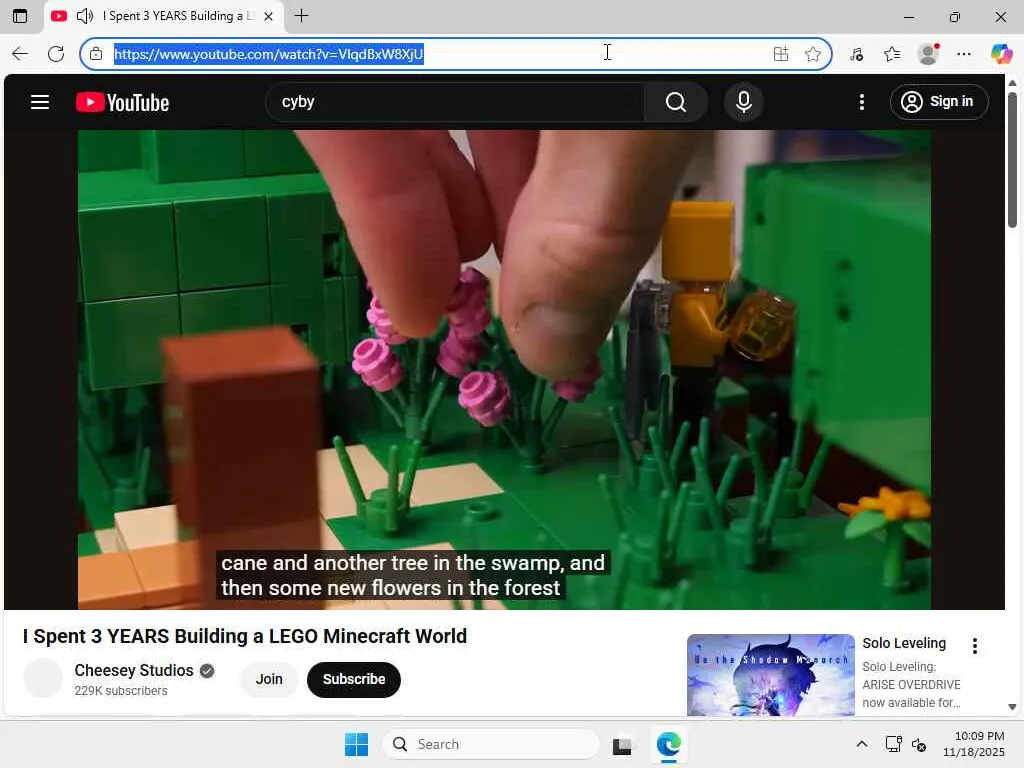Open a new browser tab

click(301, 16)
